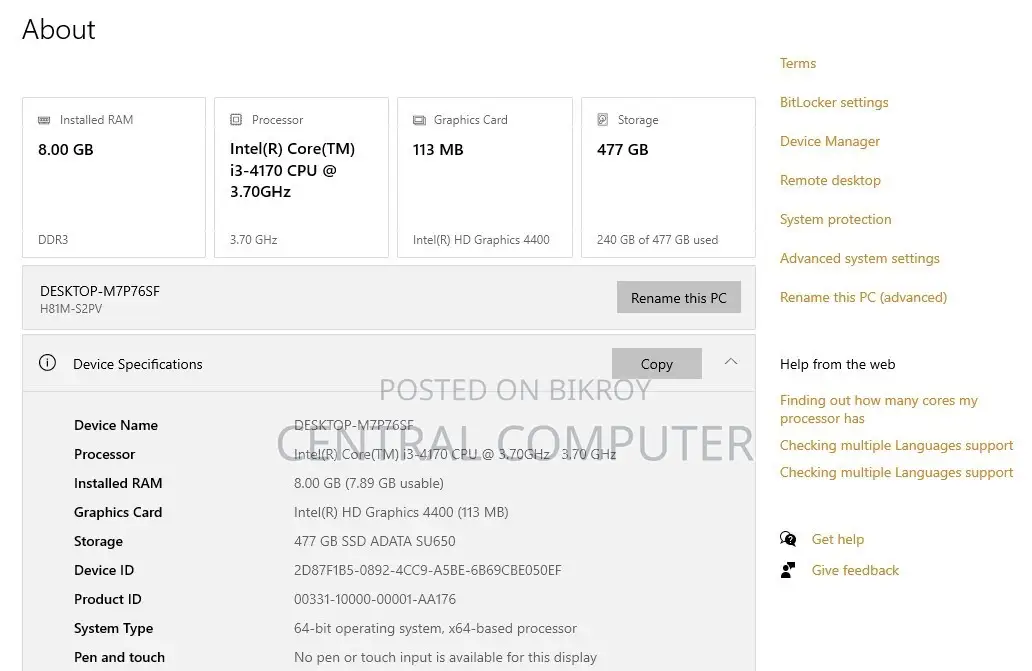This screenshot has height=671, width=1032.
Task: Click the Storage drive icon
Action: tap(602, 120)
